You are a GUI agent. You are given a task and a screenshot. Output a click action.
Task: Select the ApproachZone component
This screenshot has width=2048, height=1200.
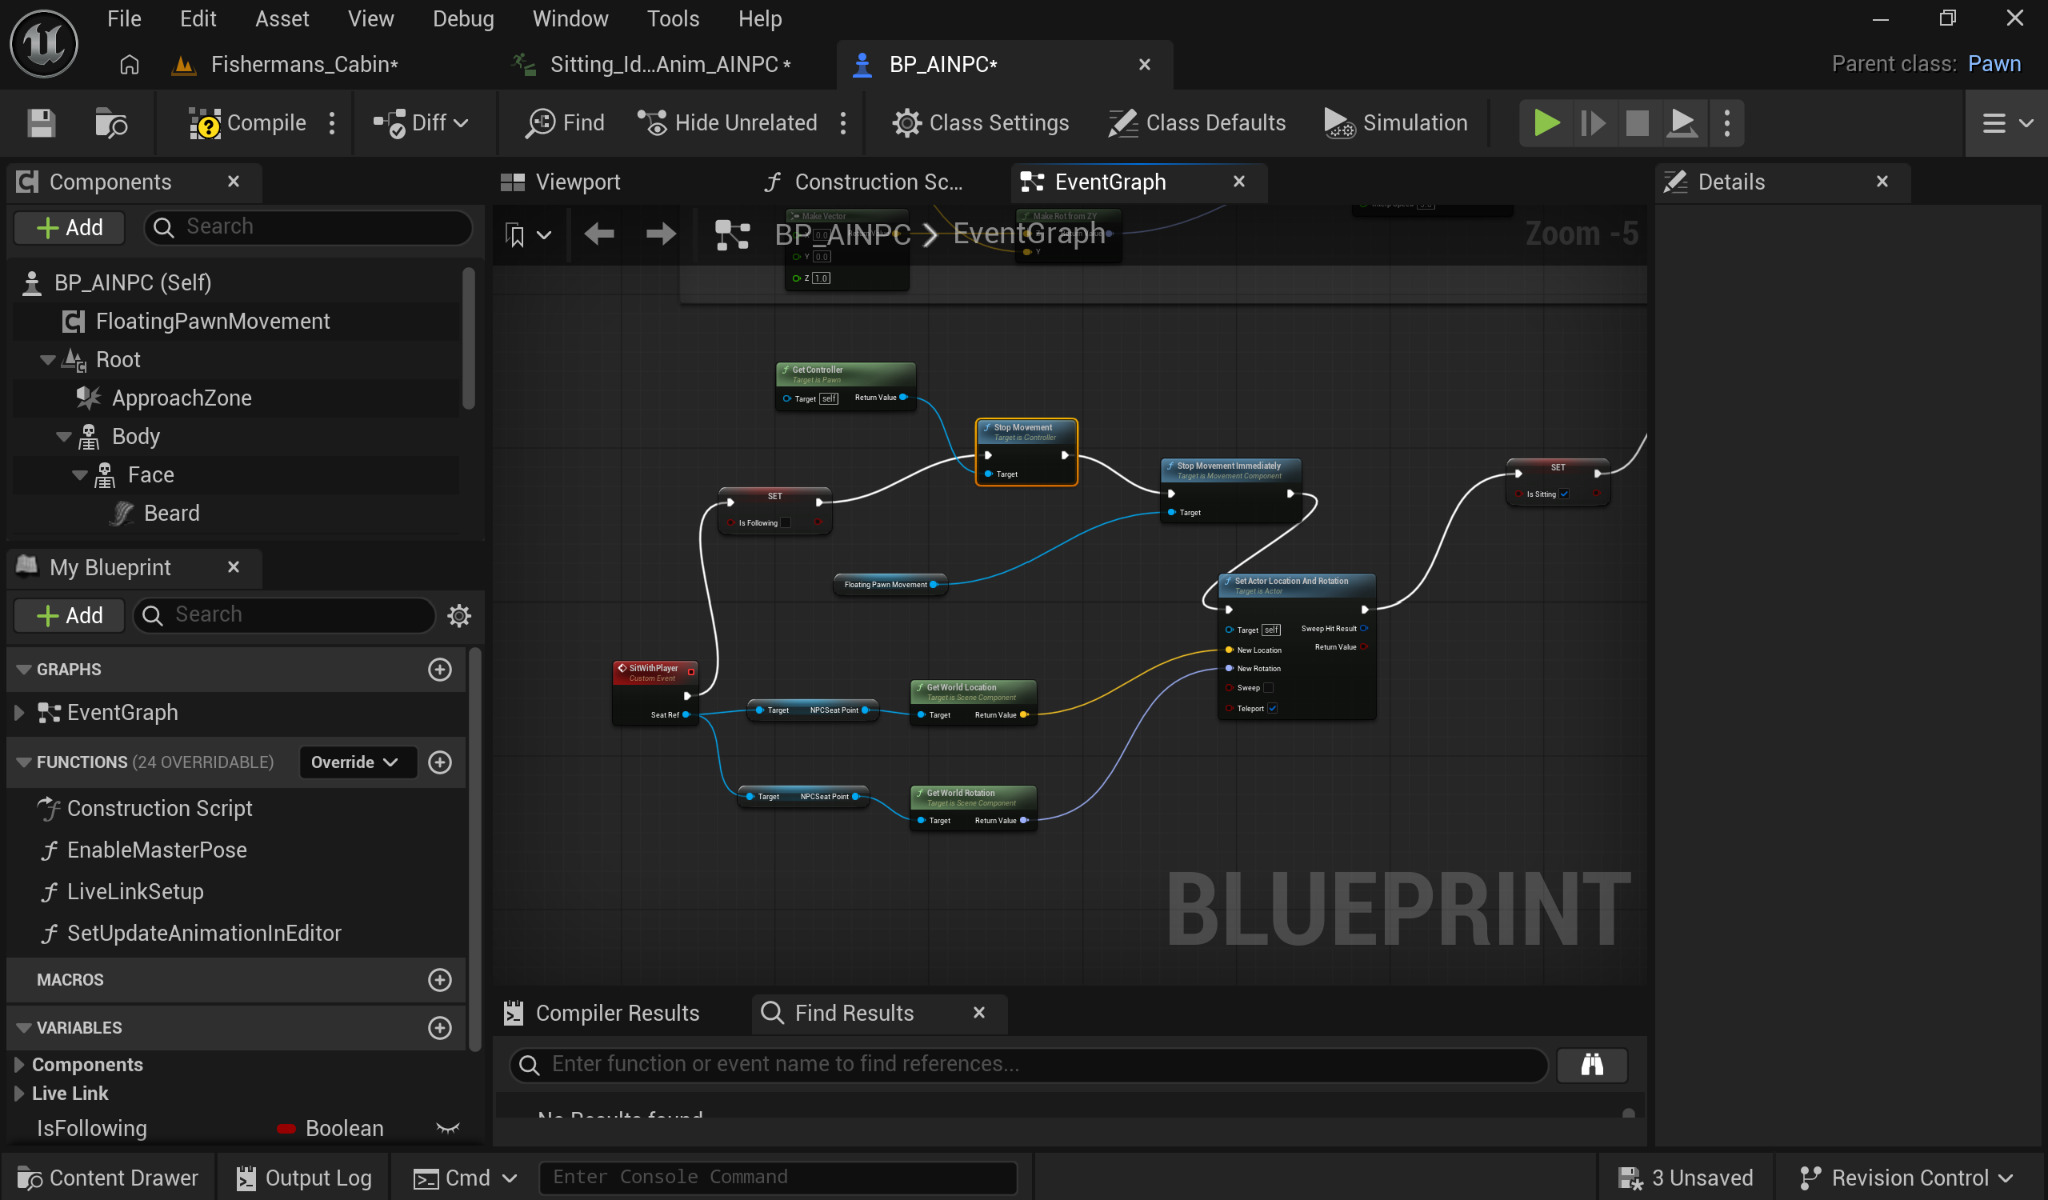click(x=181, y=398)
